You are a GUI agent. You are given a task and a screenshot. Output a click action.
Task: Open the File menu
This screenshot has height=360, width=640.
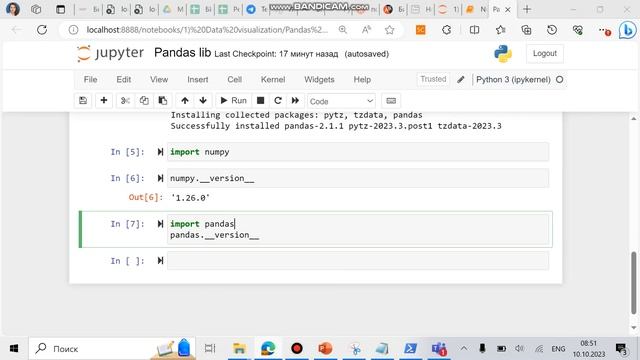point(90,80)
